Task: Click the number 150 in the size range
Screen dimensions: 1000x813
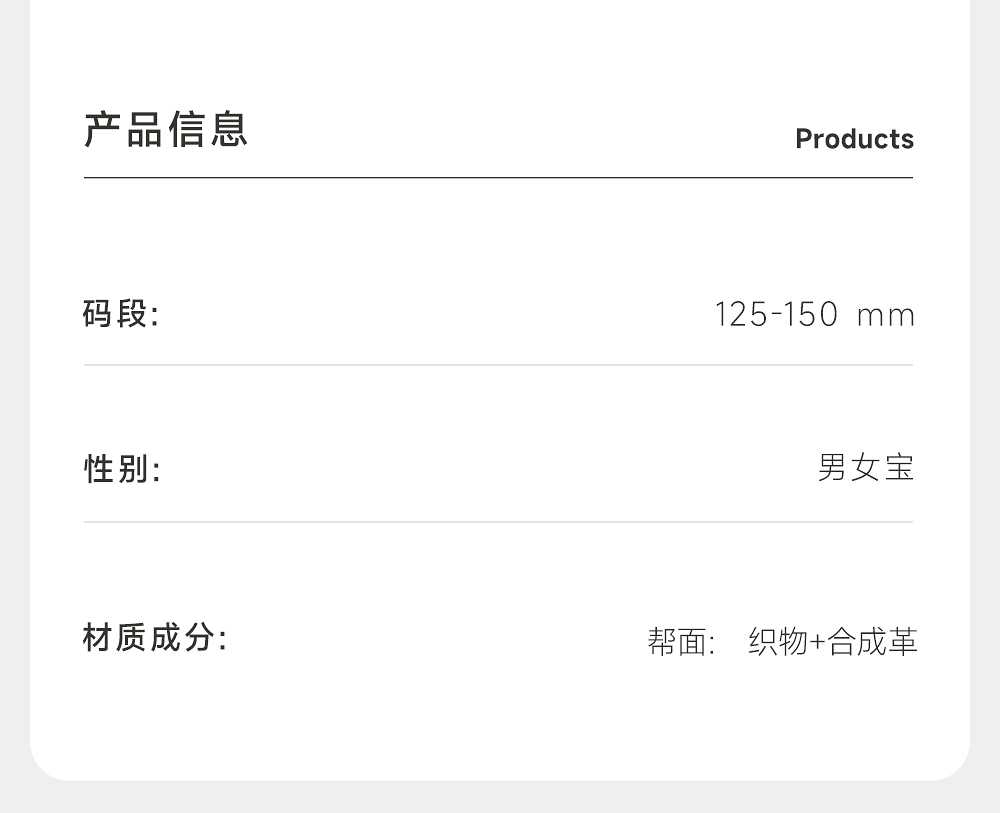Action: [x=809, y=315]
